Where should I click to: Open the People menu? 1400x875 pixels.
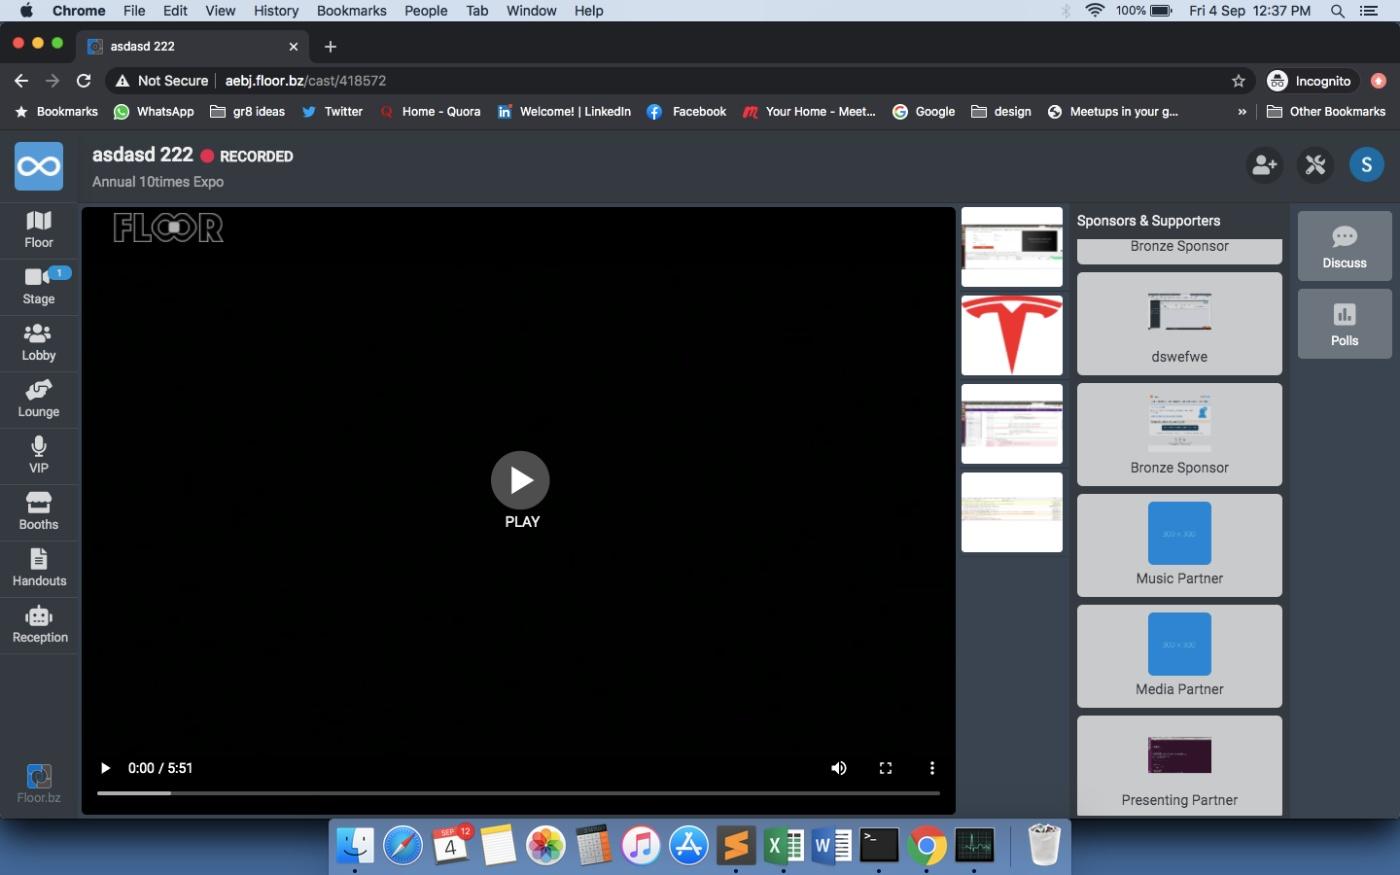pos(426,11)
